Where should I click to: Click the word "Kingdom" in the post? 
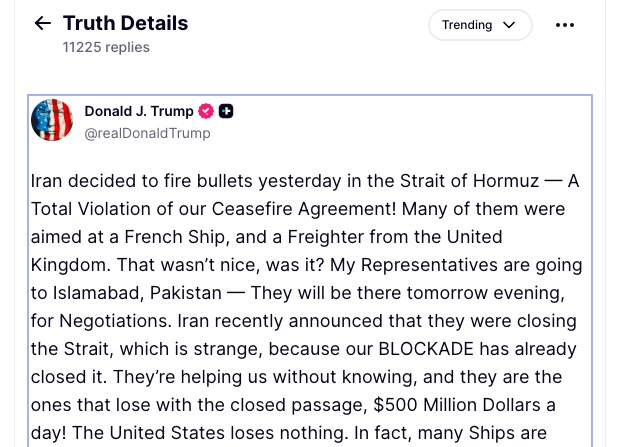69,265
